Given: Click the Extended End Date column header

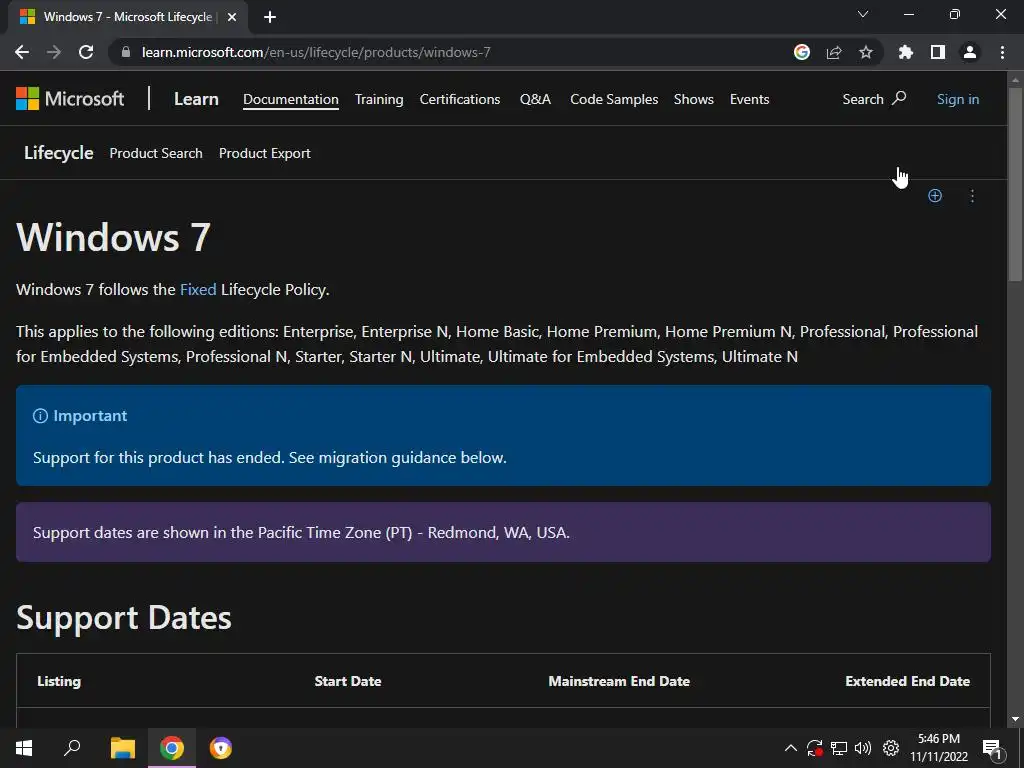Looking at the screenshot, I should [907, 681].
